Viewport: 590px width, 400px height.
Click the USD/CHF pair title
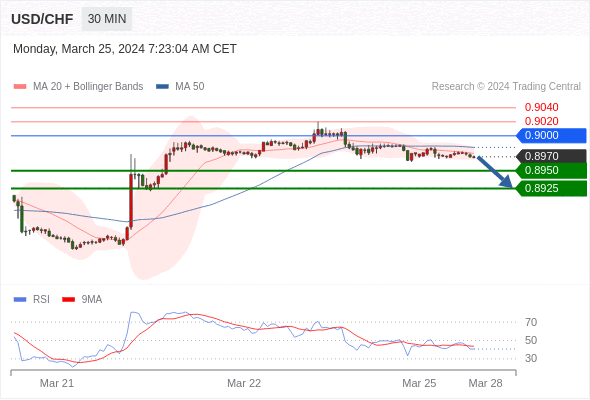42,19
